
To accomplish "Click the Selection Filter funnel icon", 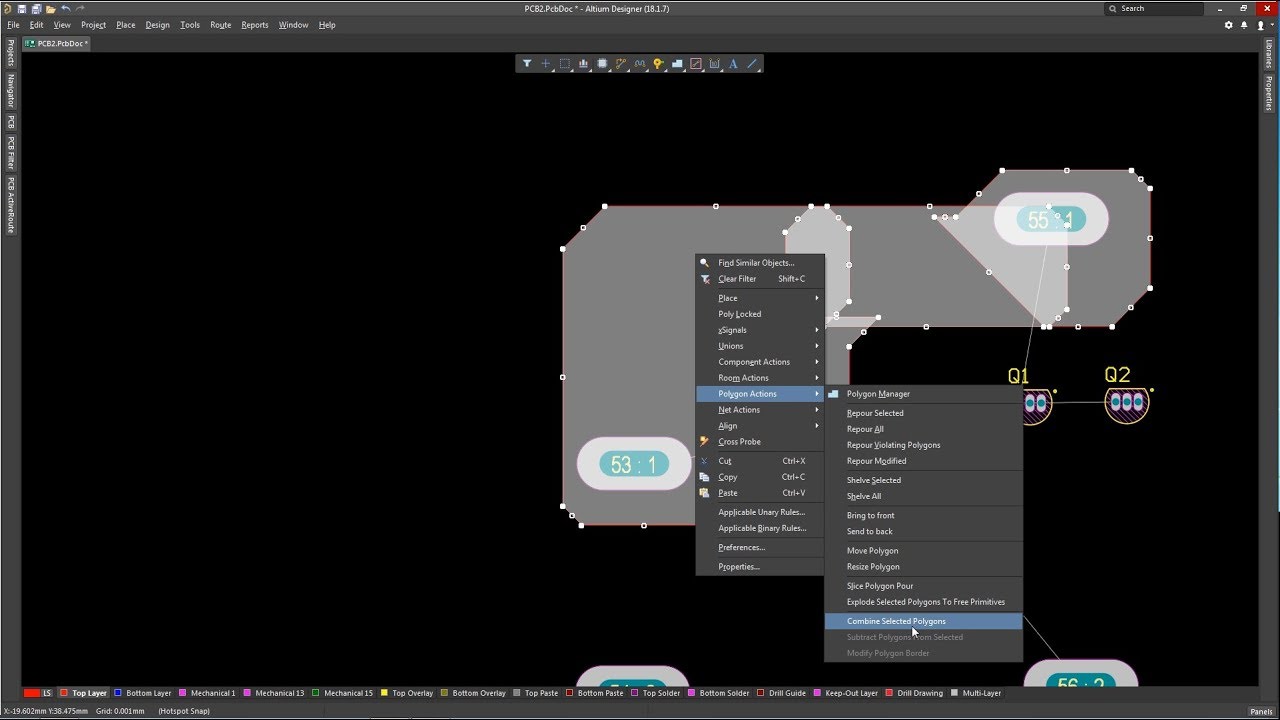I will tap(527, 64).
